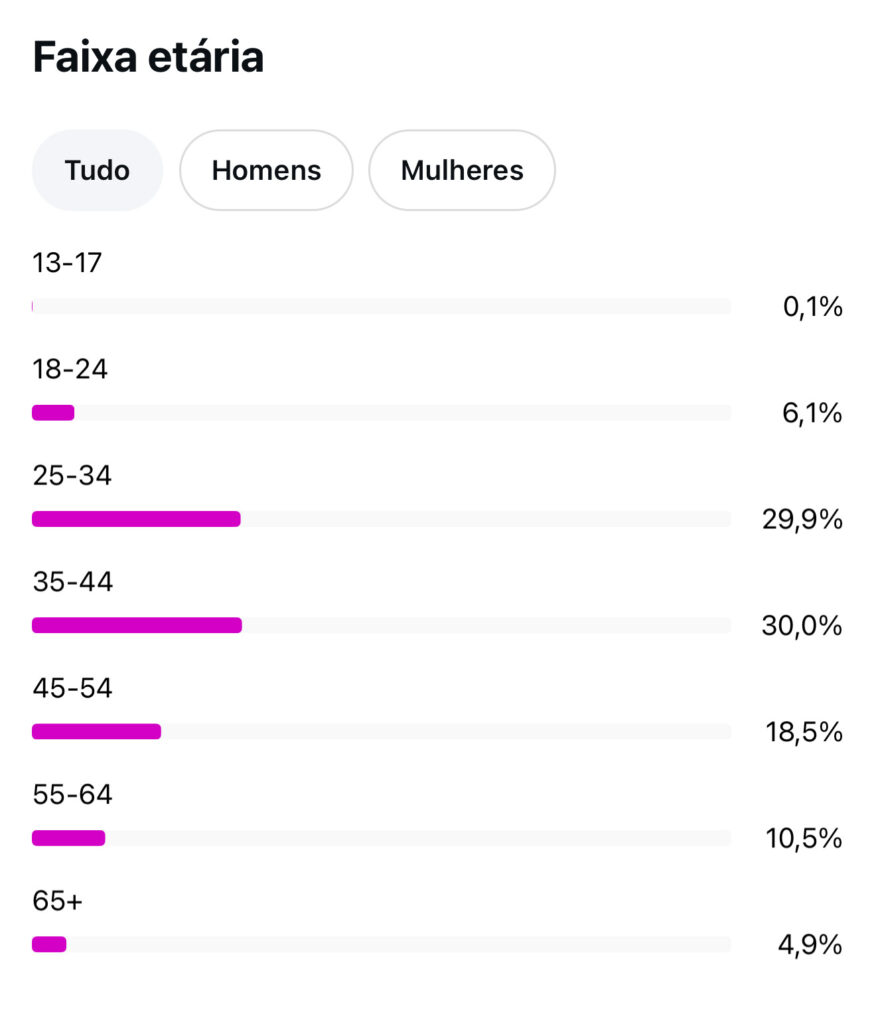Switch to the Homens filter tab

[x=266, y=170]
